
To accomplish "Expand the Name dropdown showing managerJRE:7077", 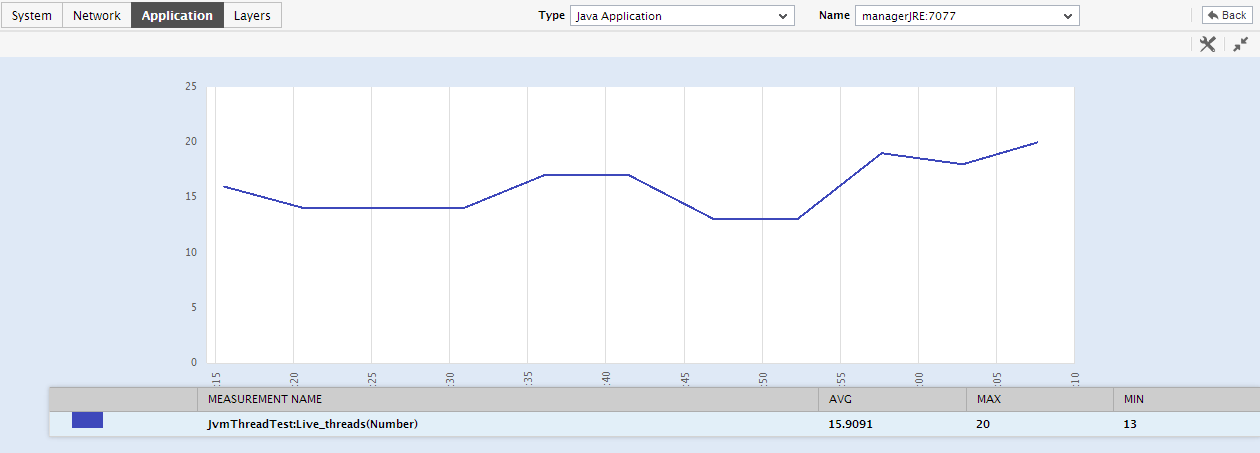I will point(967,16).
